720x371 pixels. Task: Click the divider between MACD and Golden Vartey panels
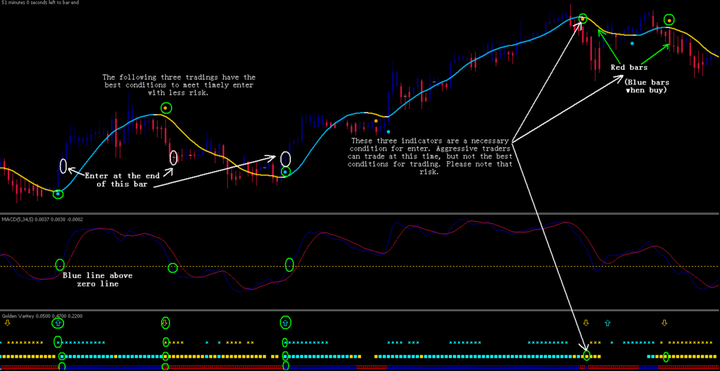pyautogui.click(x=360, y=310)
